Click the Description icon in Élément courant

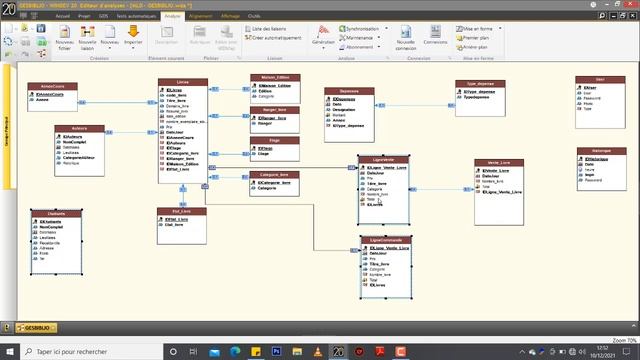click(x=167, y=31)
